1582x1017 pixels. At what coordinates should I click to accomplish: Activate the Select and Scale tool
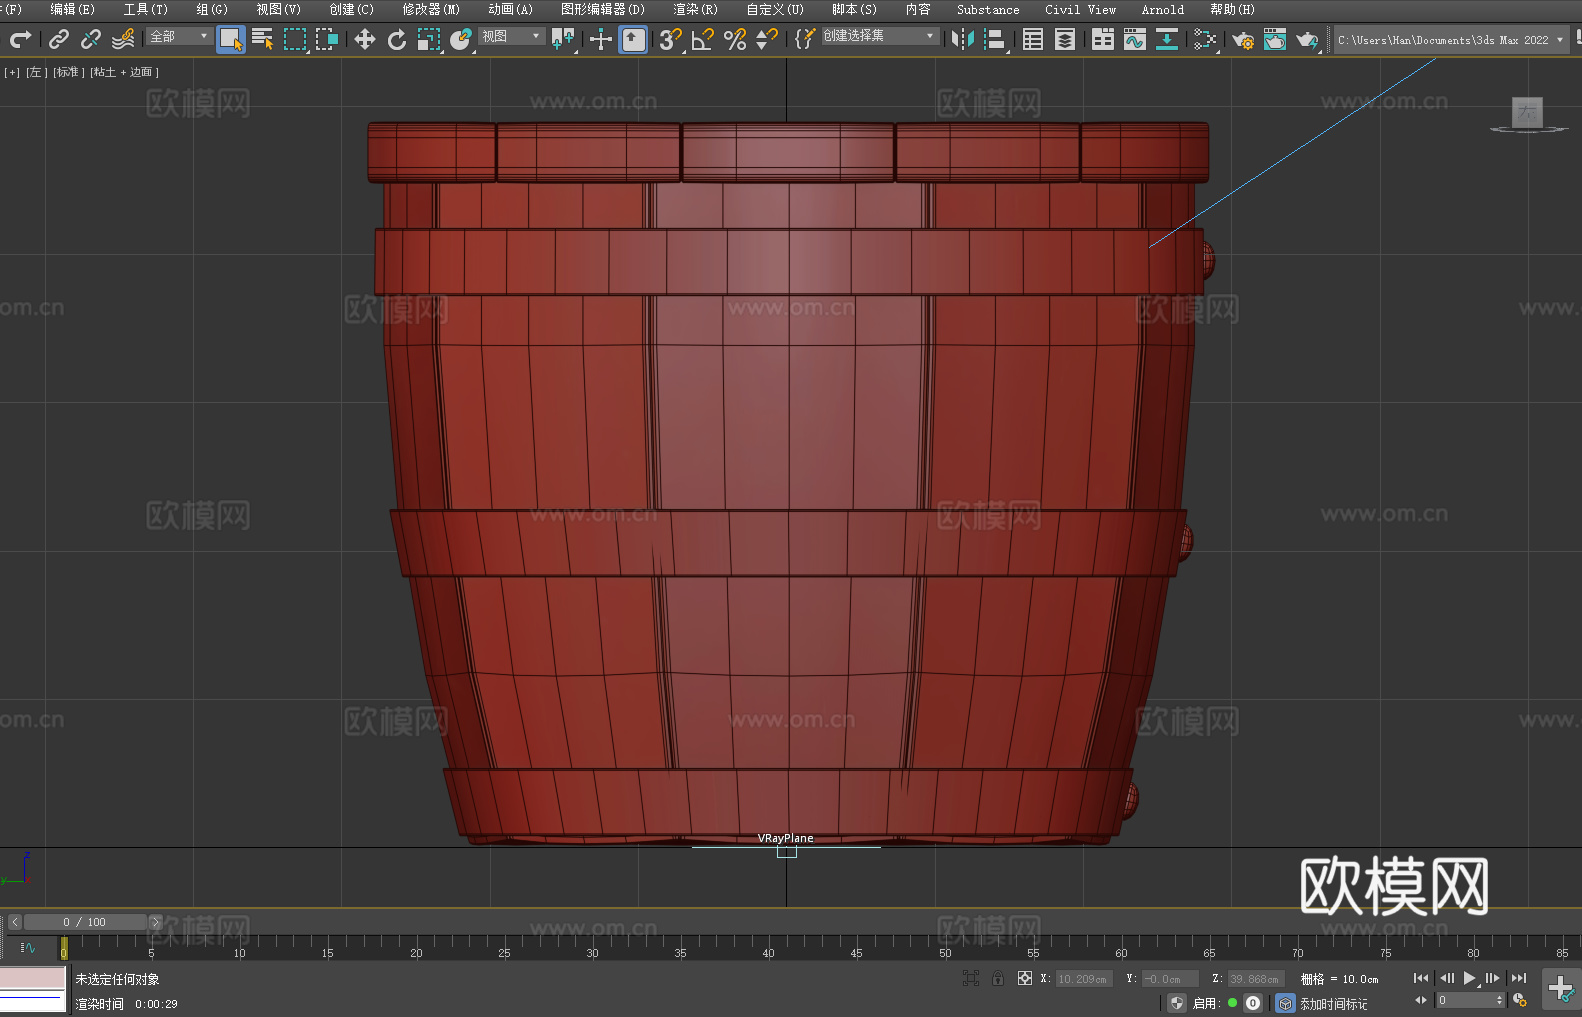click(x=429, y=39)
